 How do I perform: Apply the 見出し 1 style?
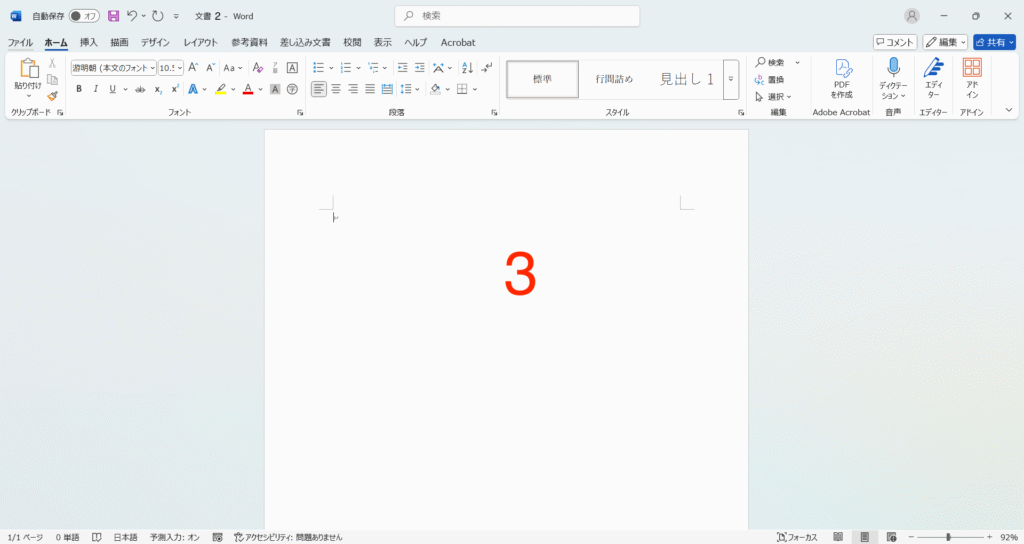687,79
